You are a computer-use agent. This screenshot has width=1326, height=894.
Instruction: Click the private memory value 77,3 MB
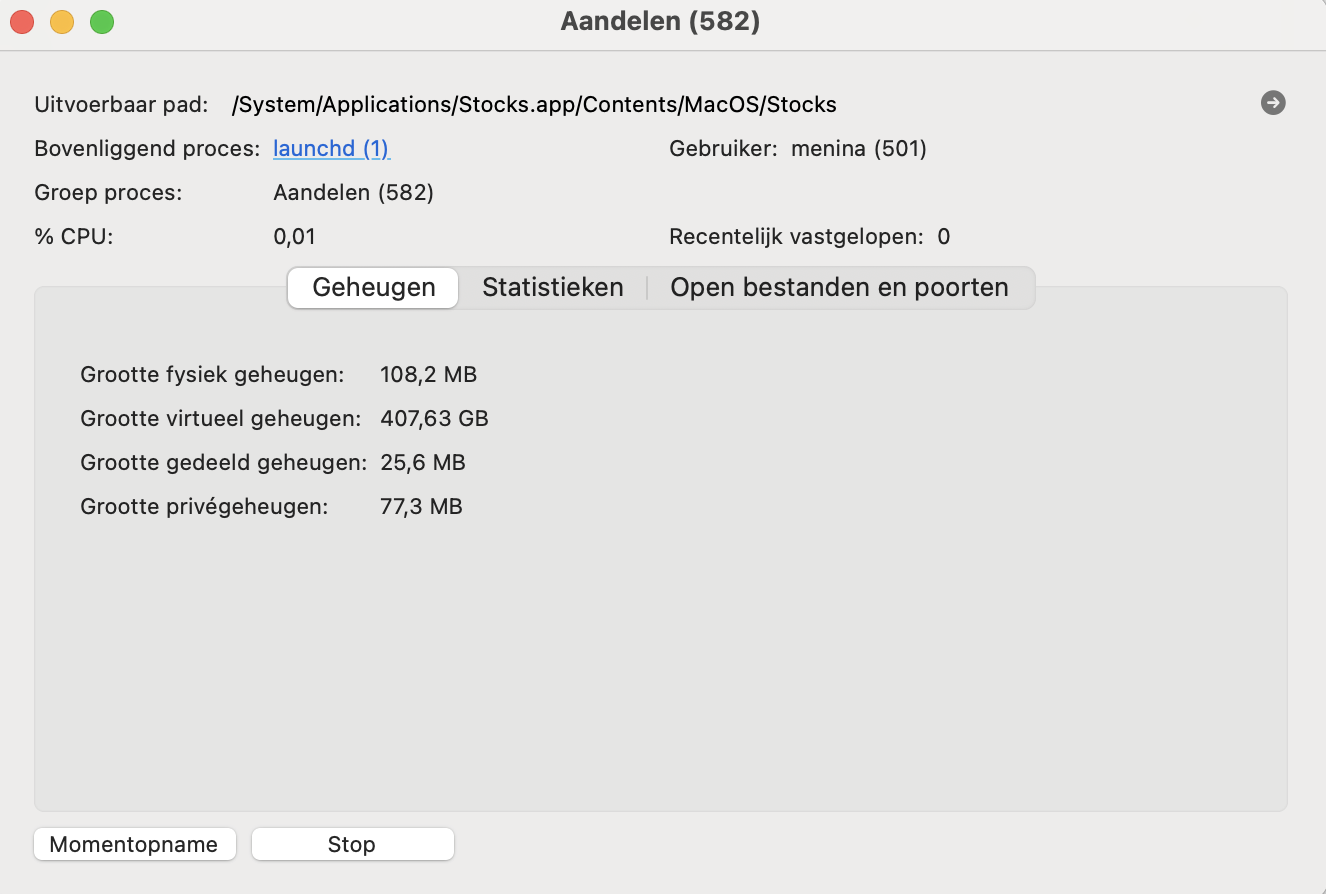422,506
